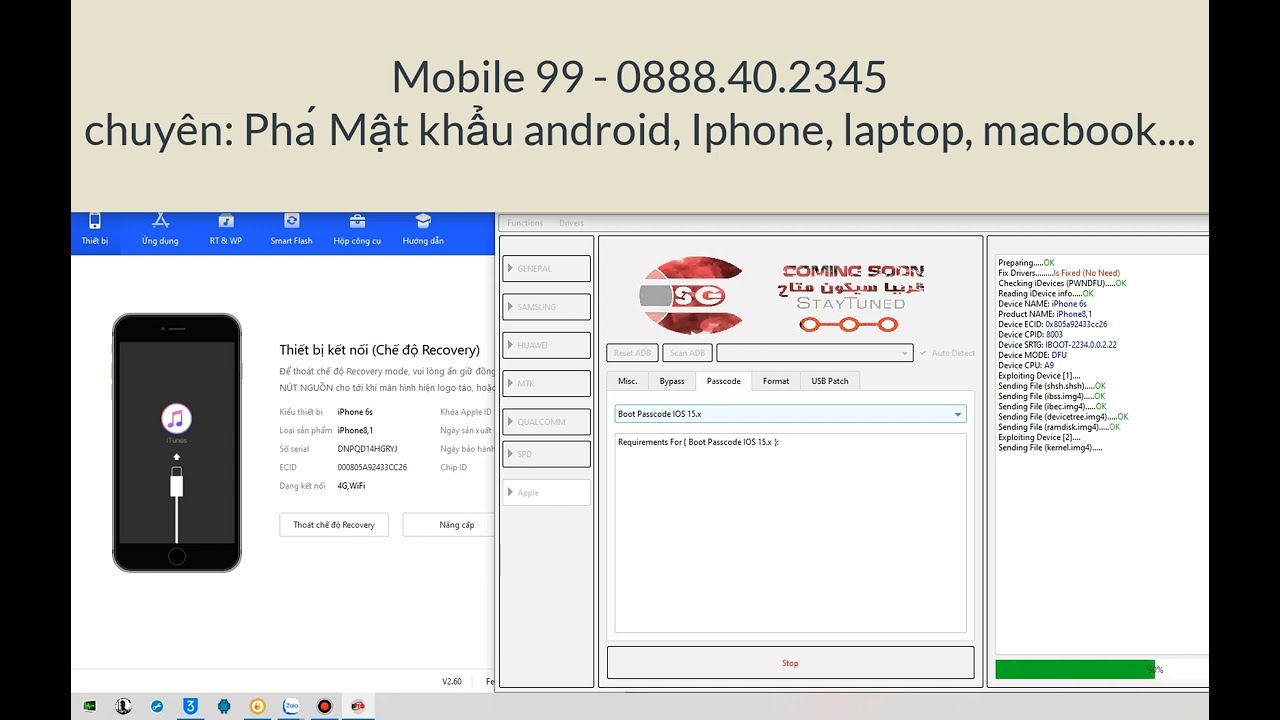Click the 'Device ECID: 0x805a92433cc26' log line
Viewport: 1280px width, 720px height.
[x=1052, y=324]
